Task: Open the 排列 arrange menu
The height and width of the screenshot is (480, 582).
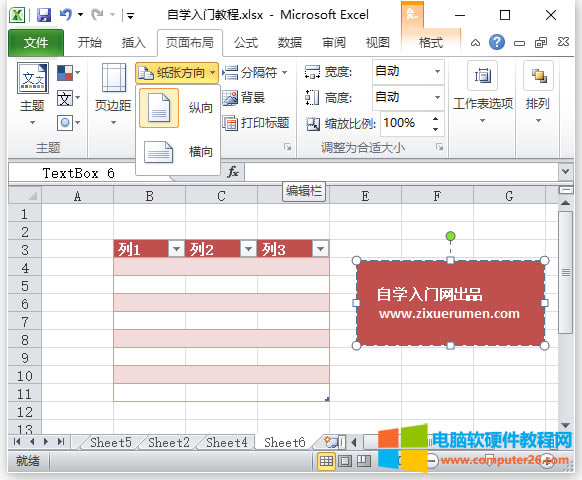Action: click(538, 93)
